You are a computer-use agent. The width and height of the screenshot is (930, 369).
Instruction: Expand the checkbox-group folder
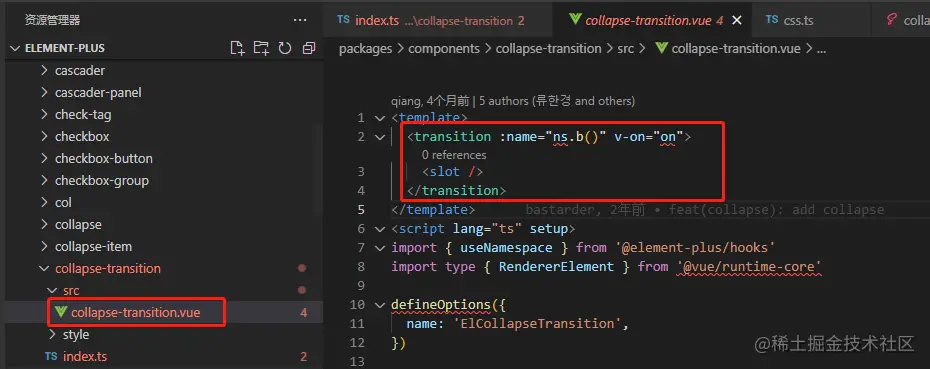pos(101,180)
